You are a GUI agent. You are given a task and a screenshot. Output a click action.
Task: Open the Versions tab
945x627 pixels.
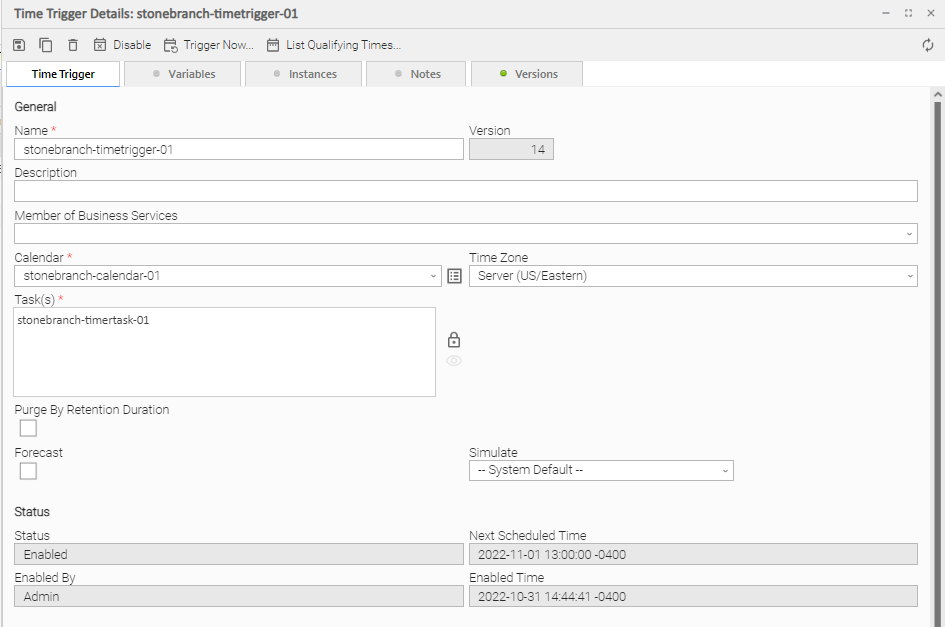527,74
